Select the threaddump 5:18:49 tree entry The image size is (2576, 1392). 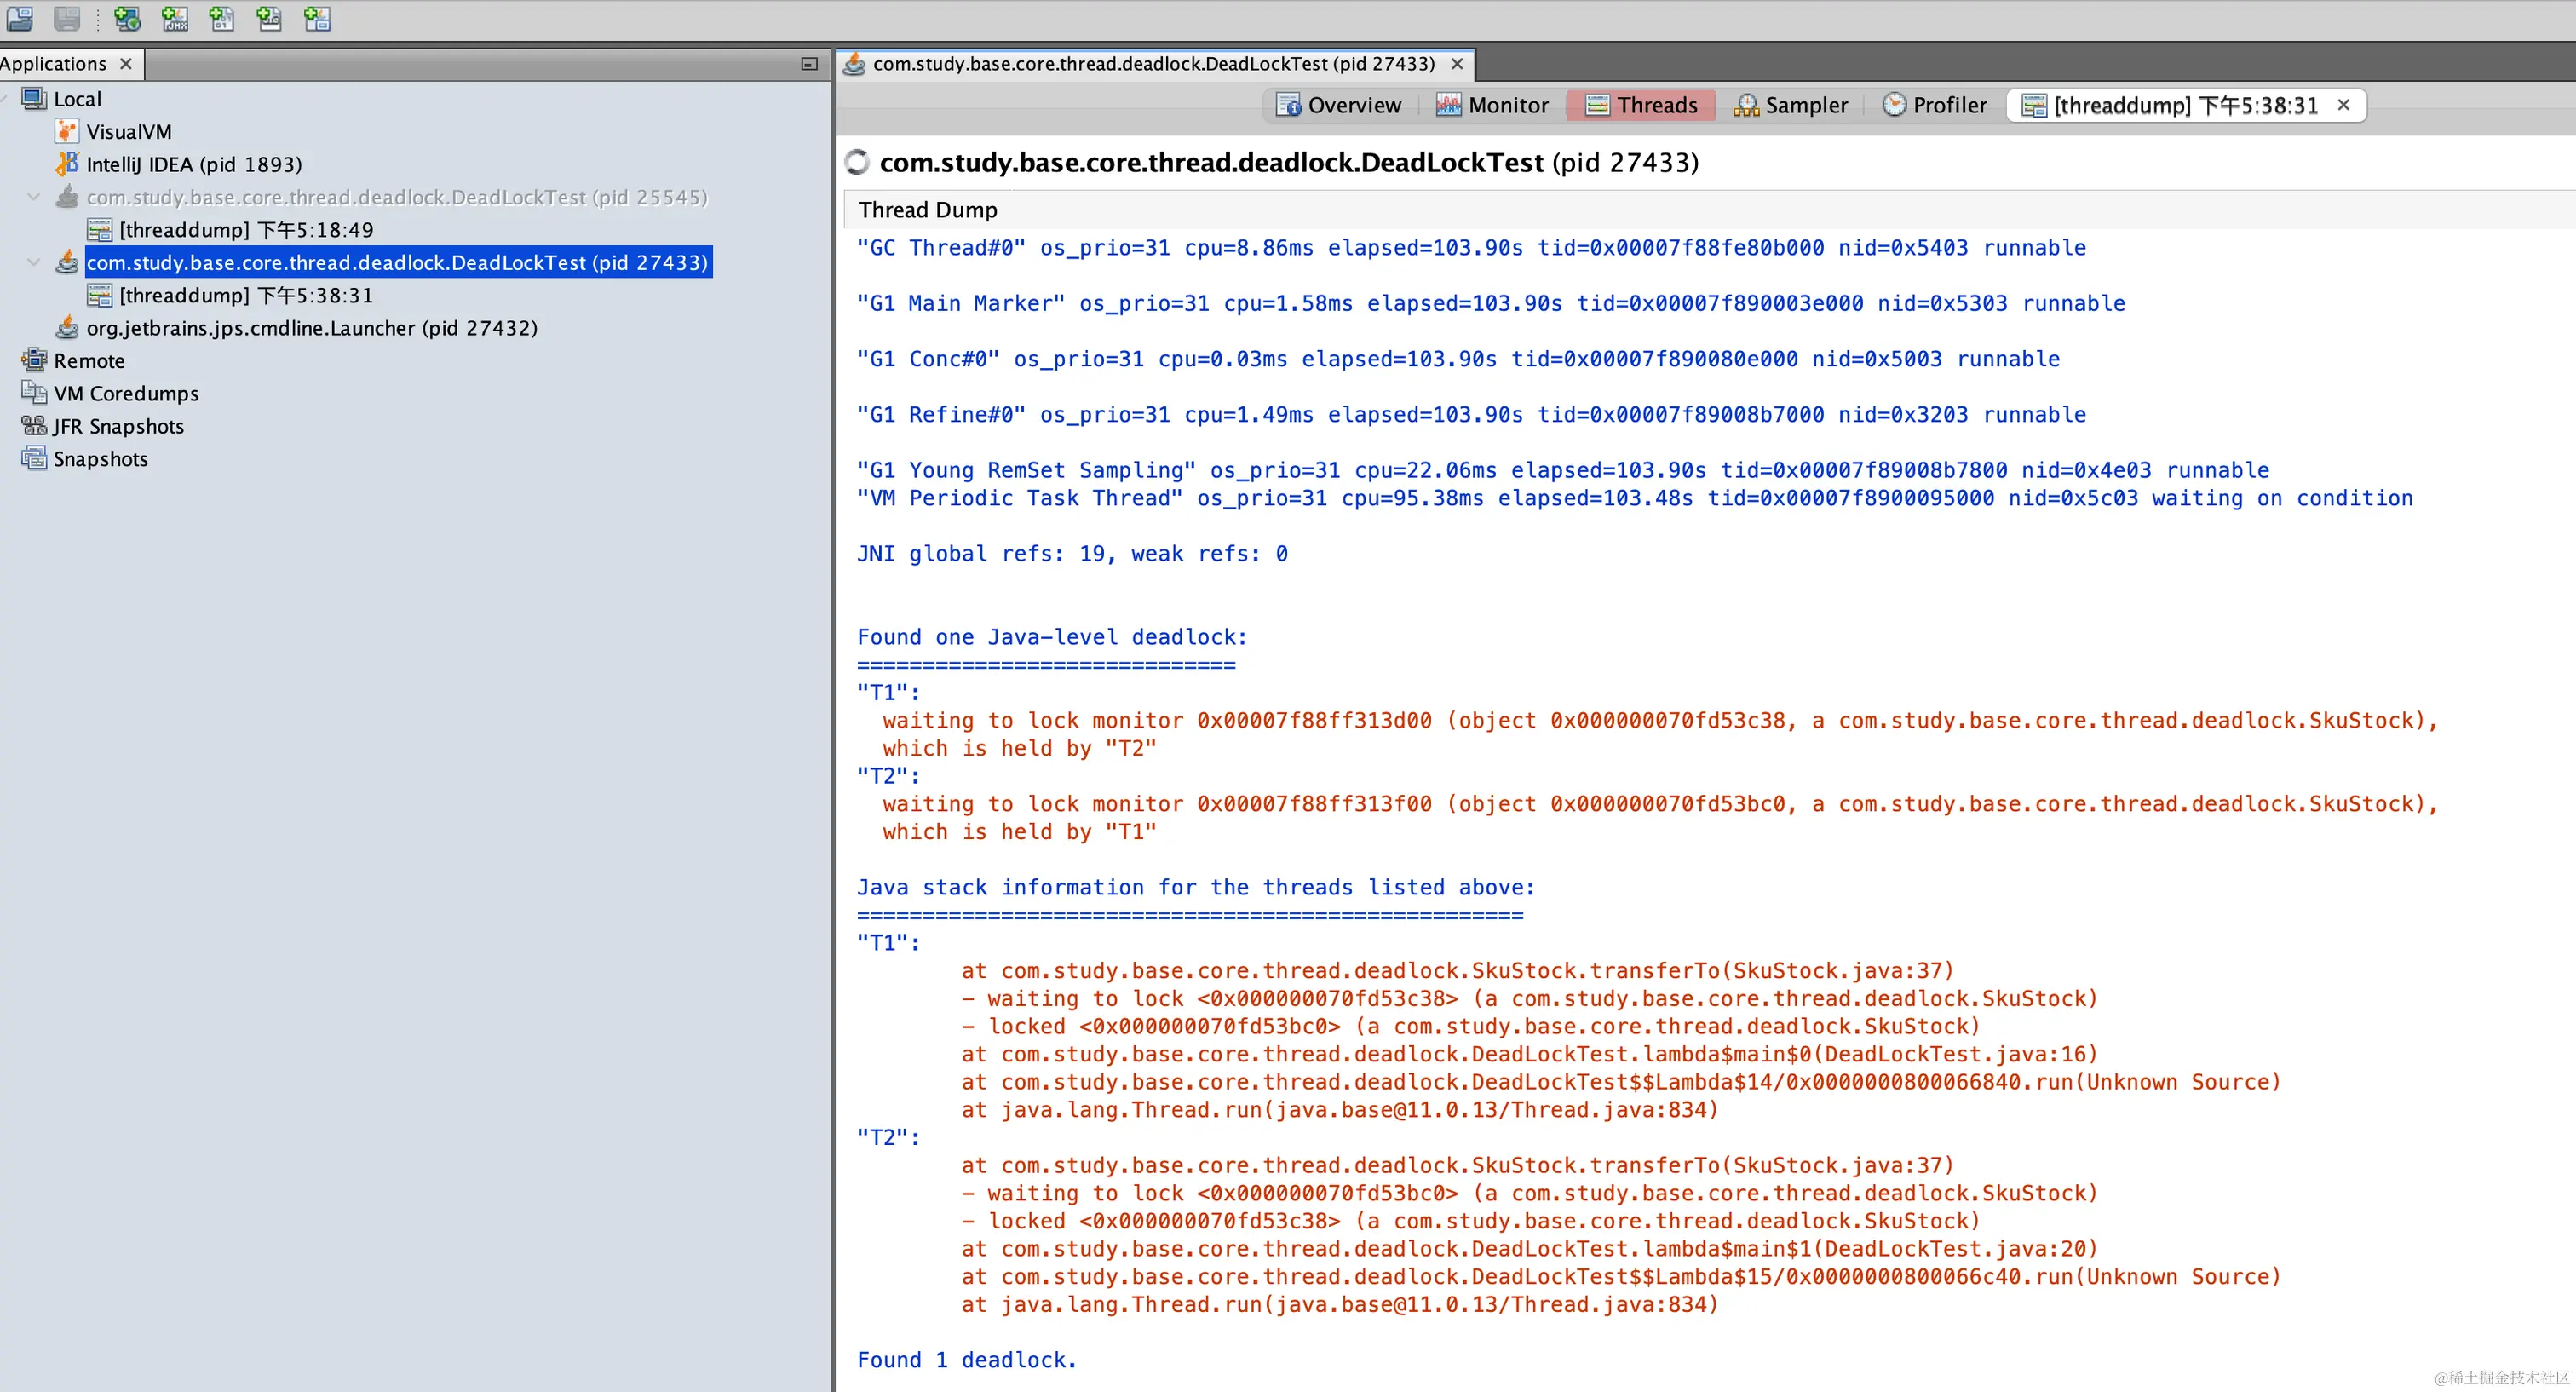tap(245, 230)
